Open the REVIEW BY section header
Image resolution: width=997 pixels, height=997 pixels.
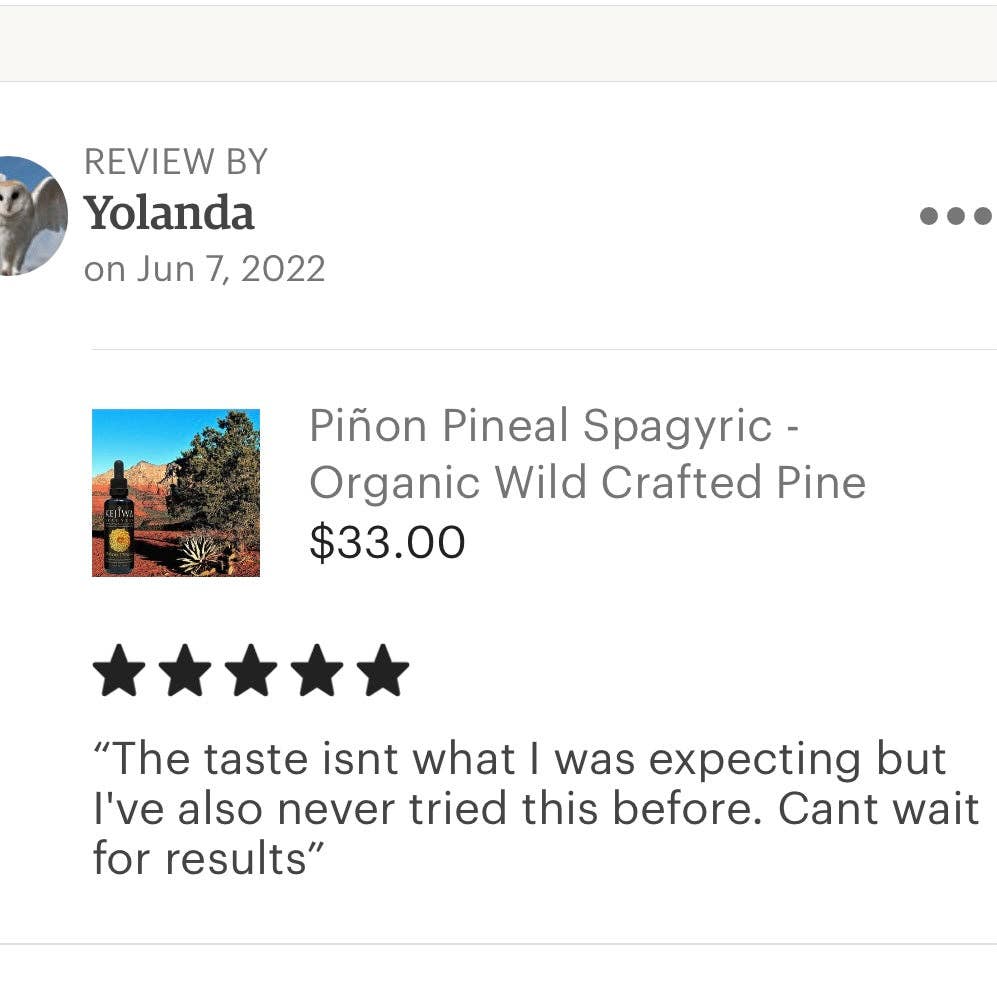point(176,161)
